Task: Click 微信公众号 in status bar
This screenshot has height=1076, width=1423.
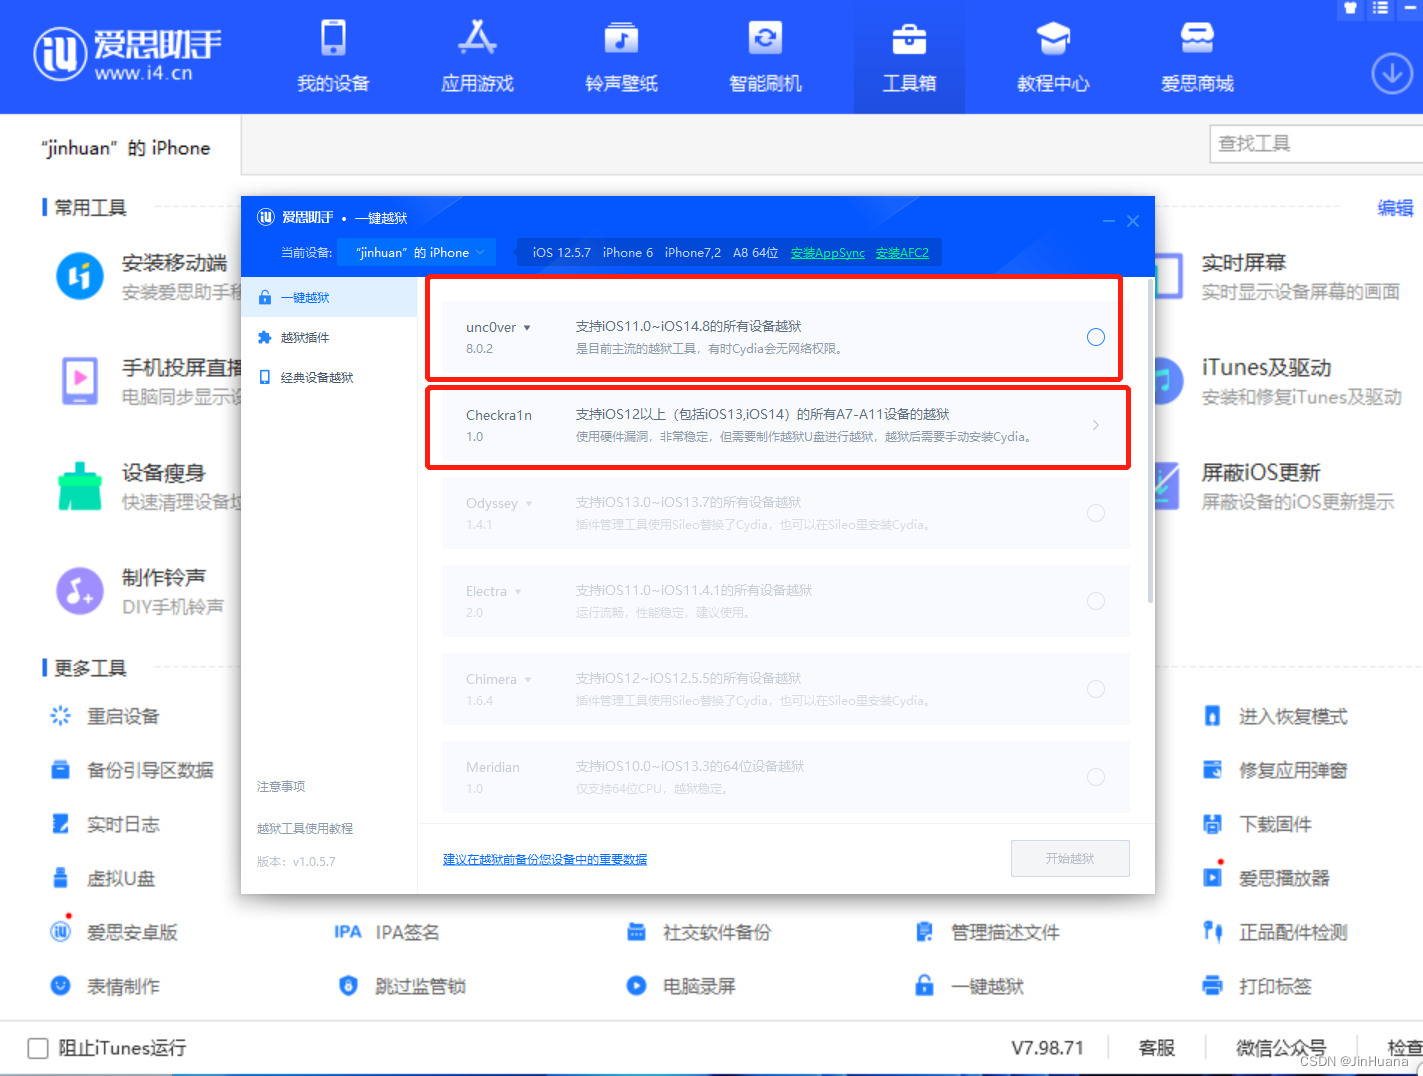Action: coord(1281,1048)
